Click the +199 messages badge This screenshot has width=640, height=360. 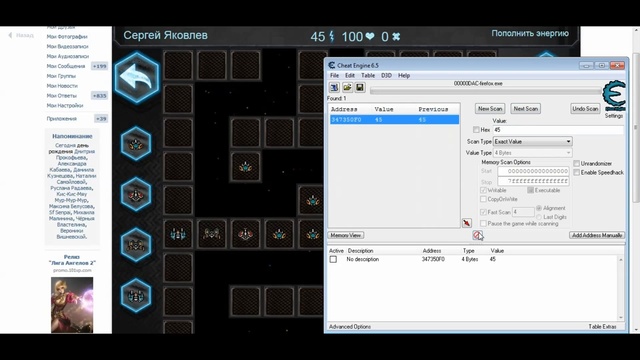100,66
